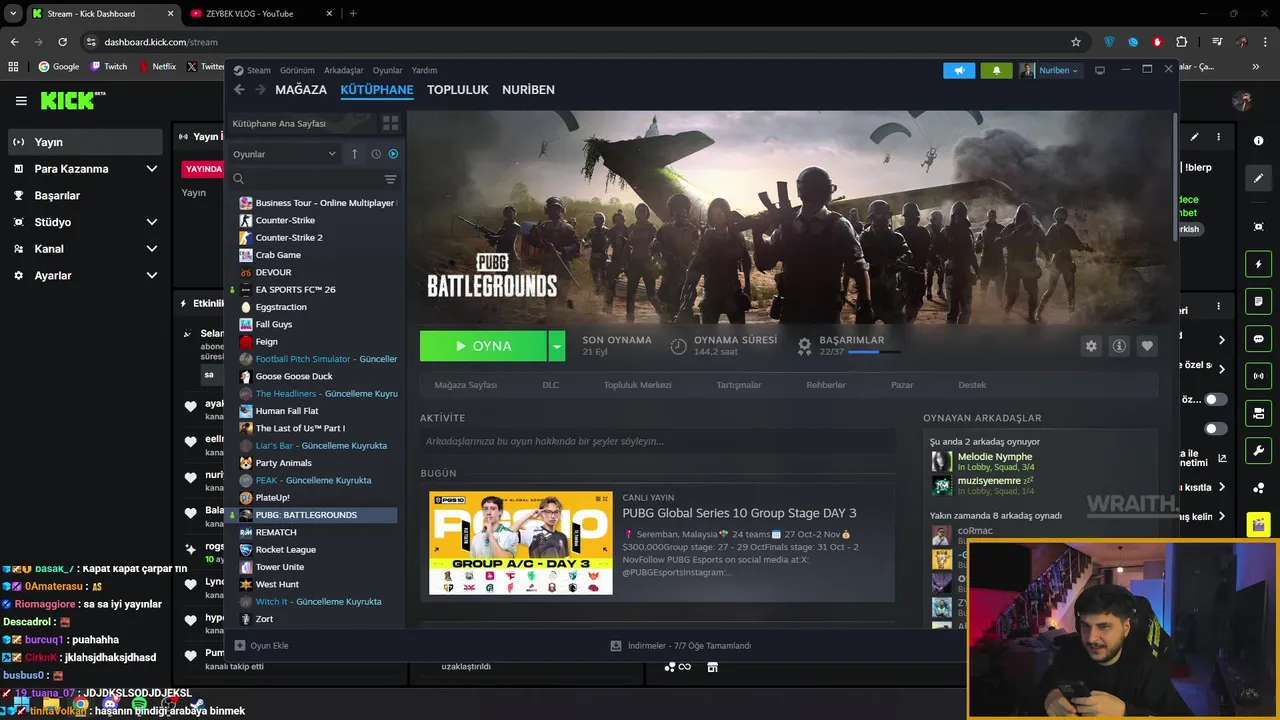
Task: Open Topluluk Merkezi link
Action: [637, 385]
